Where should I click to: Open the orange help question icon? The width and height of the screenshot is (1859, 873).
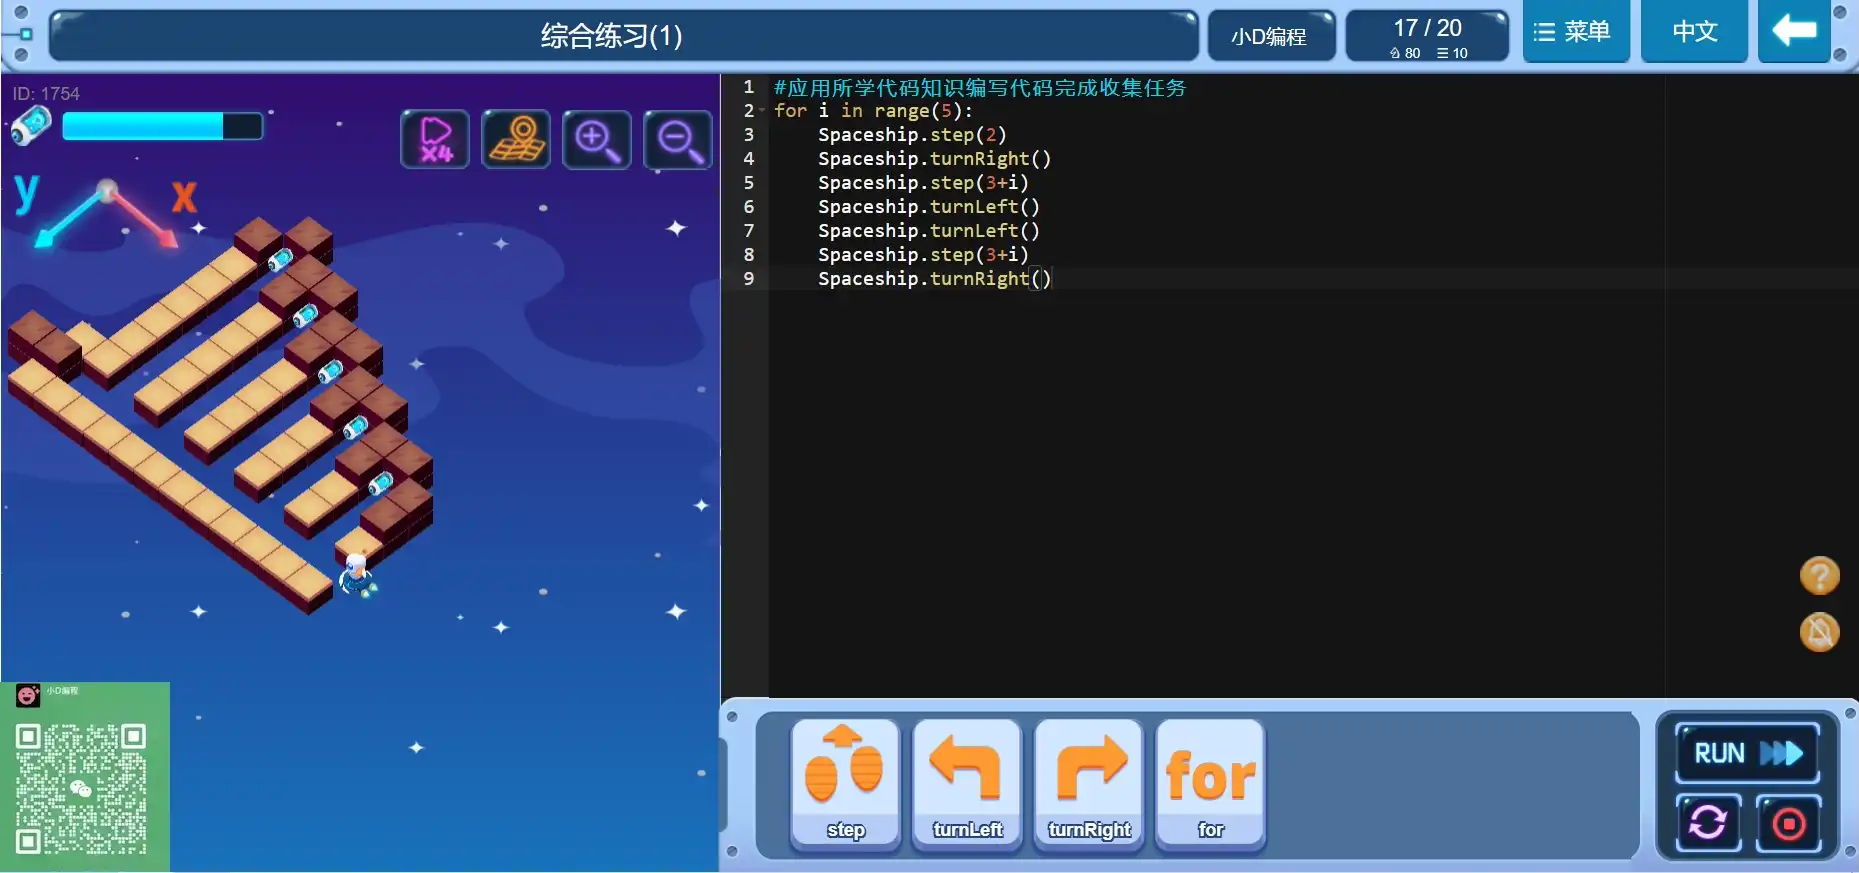click(1819, 576)
